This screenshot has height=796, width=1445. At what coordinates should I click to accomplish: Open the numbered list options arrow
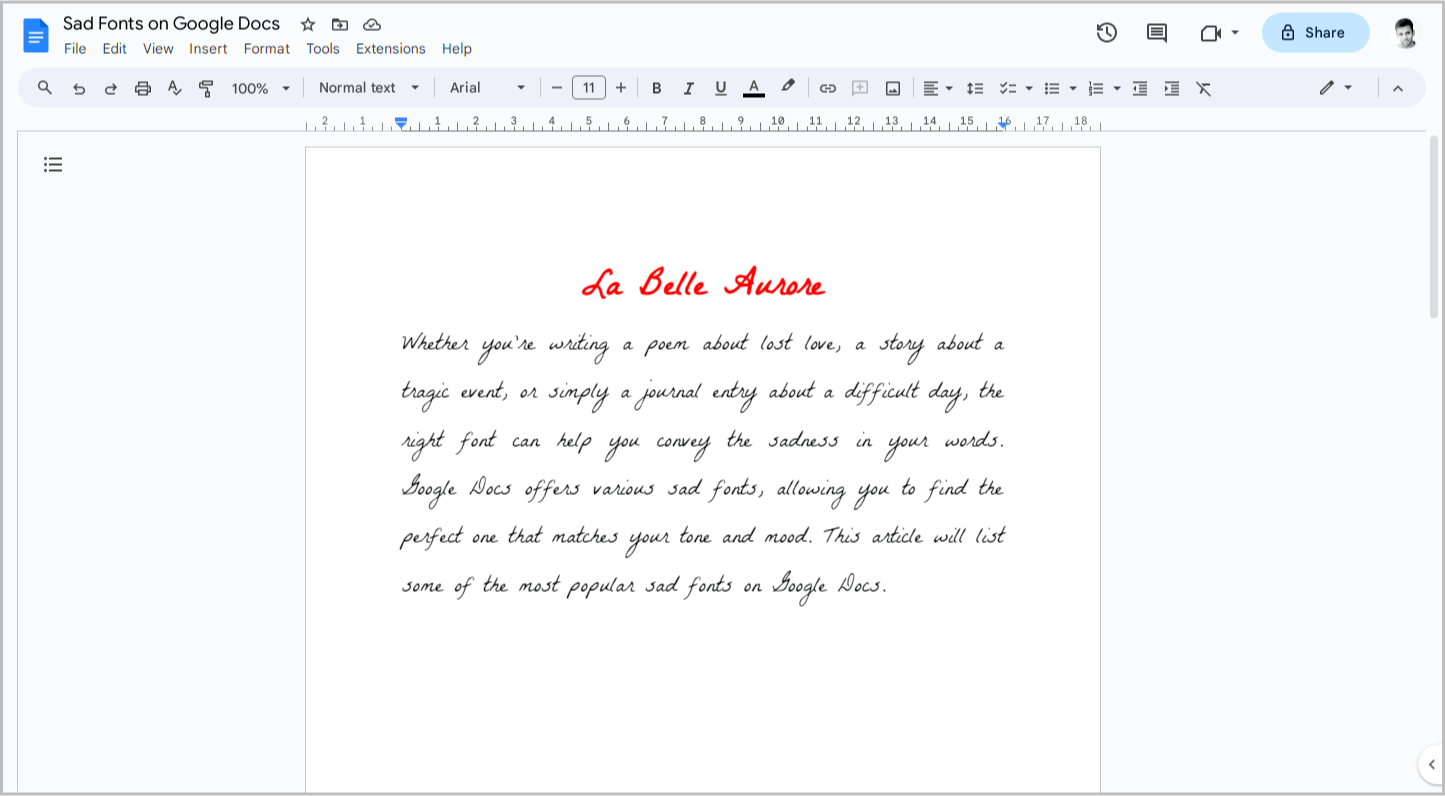coord(1117,88)
